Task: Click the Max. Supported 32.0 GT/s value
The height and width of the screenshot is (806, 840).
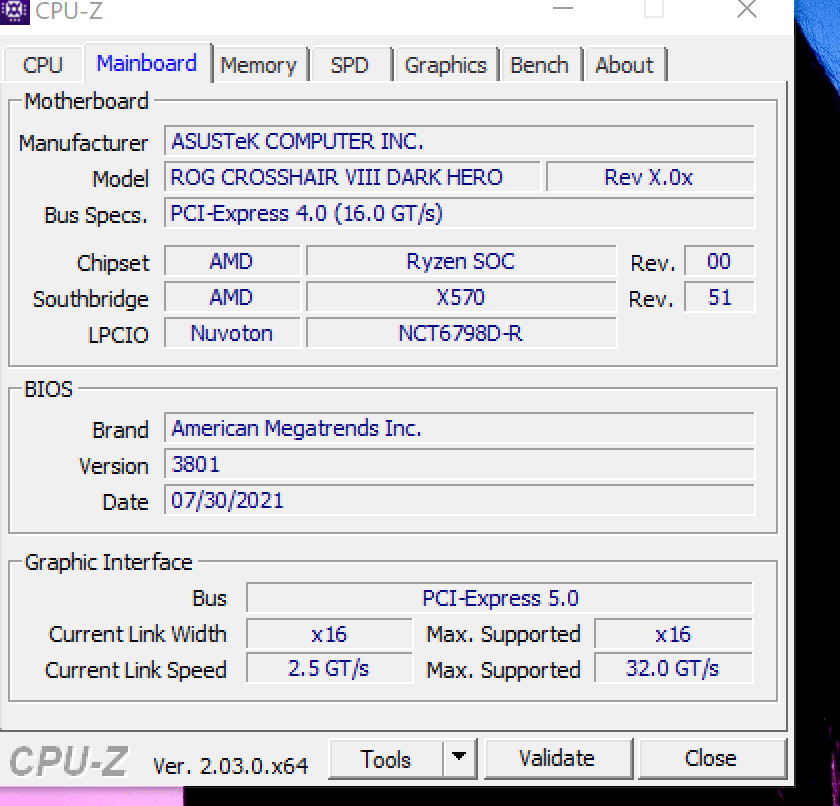Action: [673, 668]
